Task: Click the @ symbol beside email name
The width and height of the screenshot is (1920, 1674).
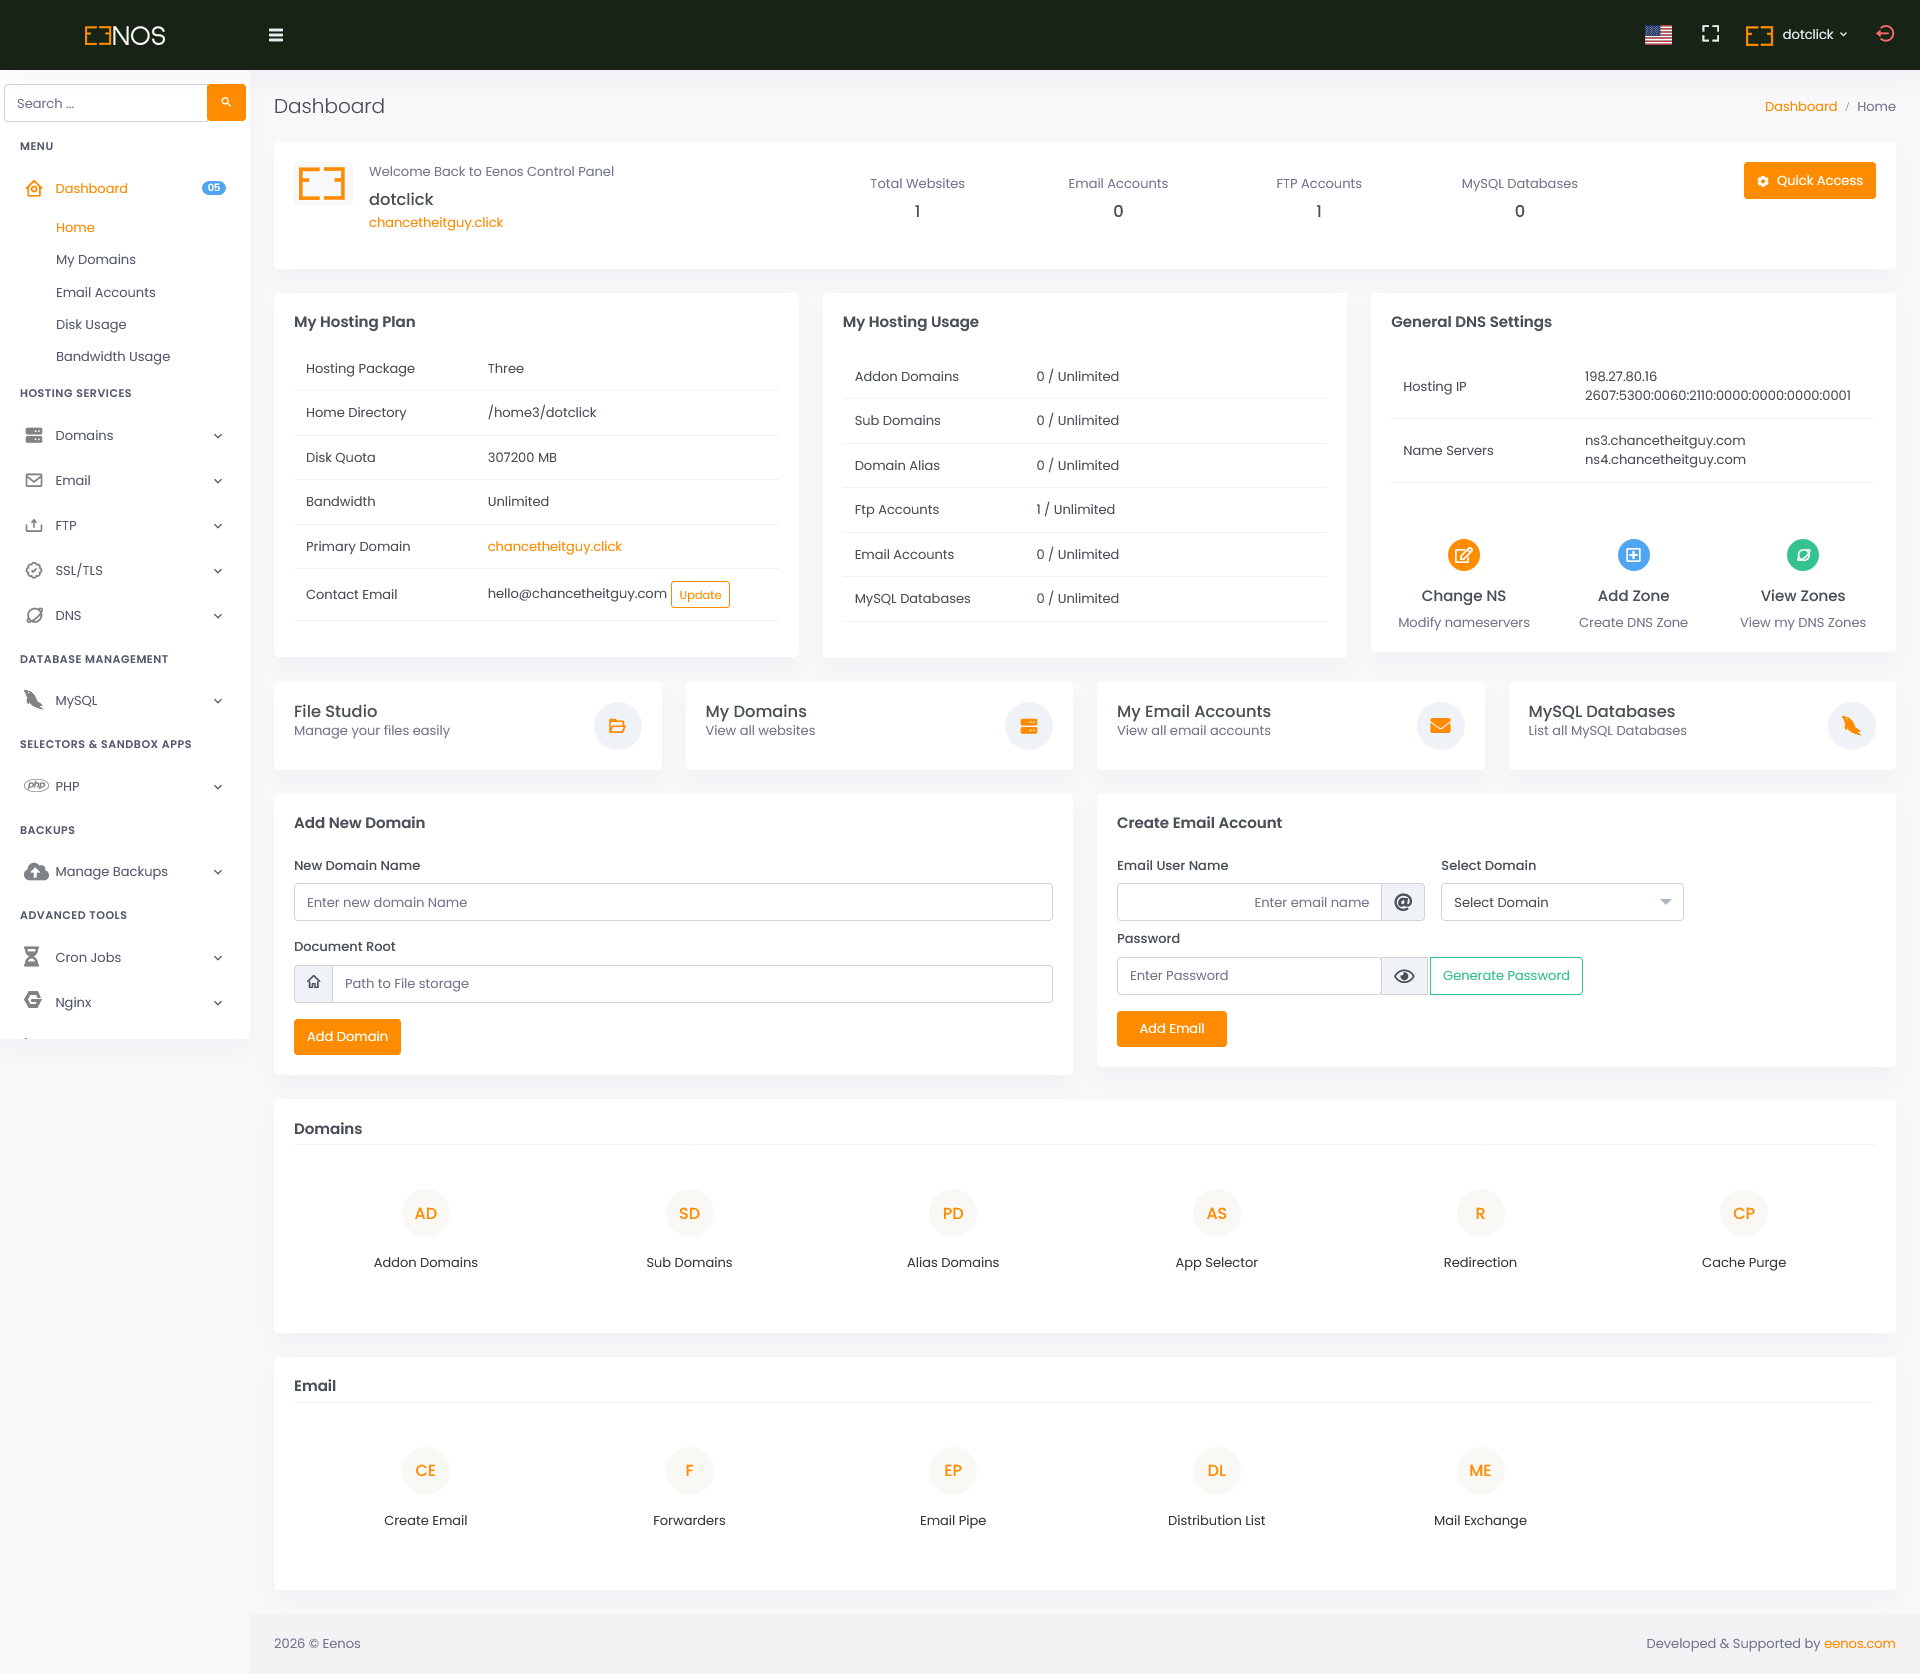Action: pyautogui.click(x=1403, y=902)
